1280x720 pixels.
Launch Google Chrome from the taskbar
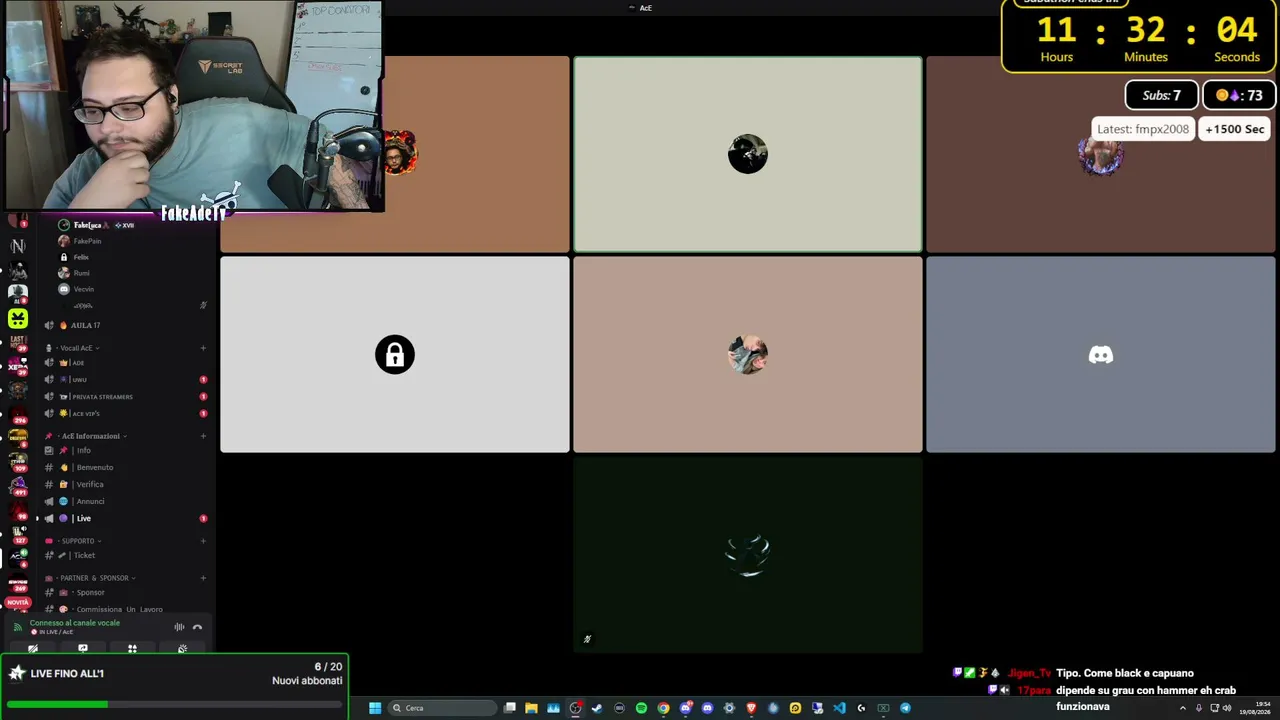click(663, 708)
